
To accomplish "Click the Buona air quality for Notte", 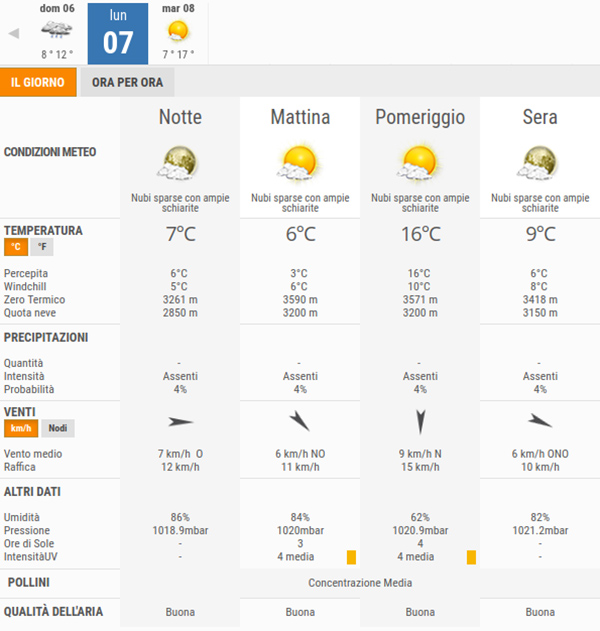I will [180, 612].
